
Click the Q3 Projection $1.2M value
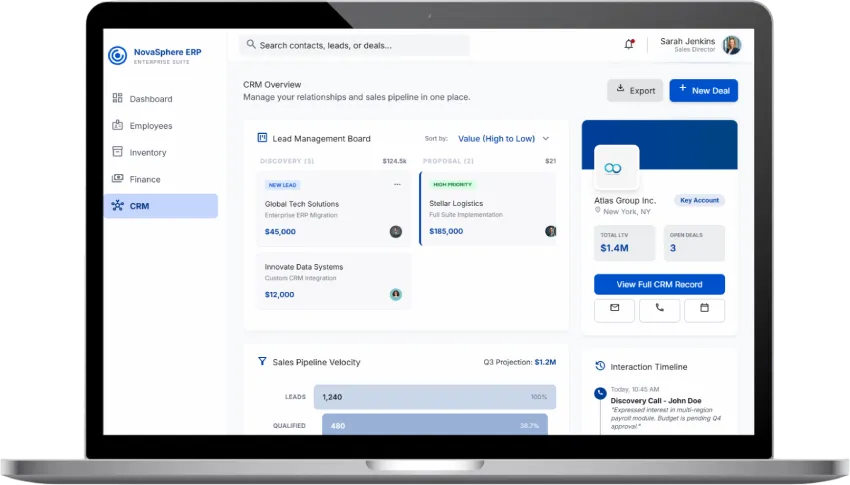point(545,362)
